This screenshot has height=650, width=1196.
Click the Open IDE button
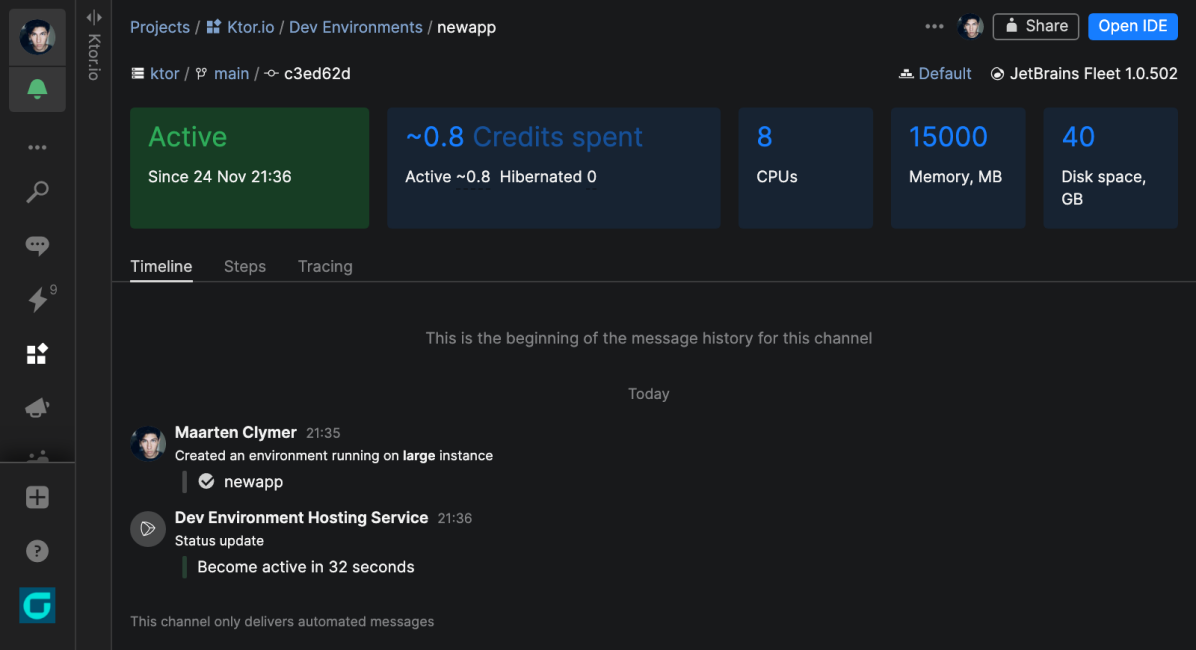point(1132,27)
